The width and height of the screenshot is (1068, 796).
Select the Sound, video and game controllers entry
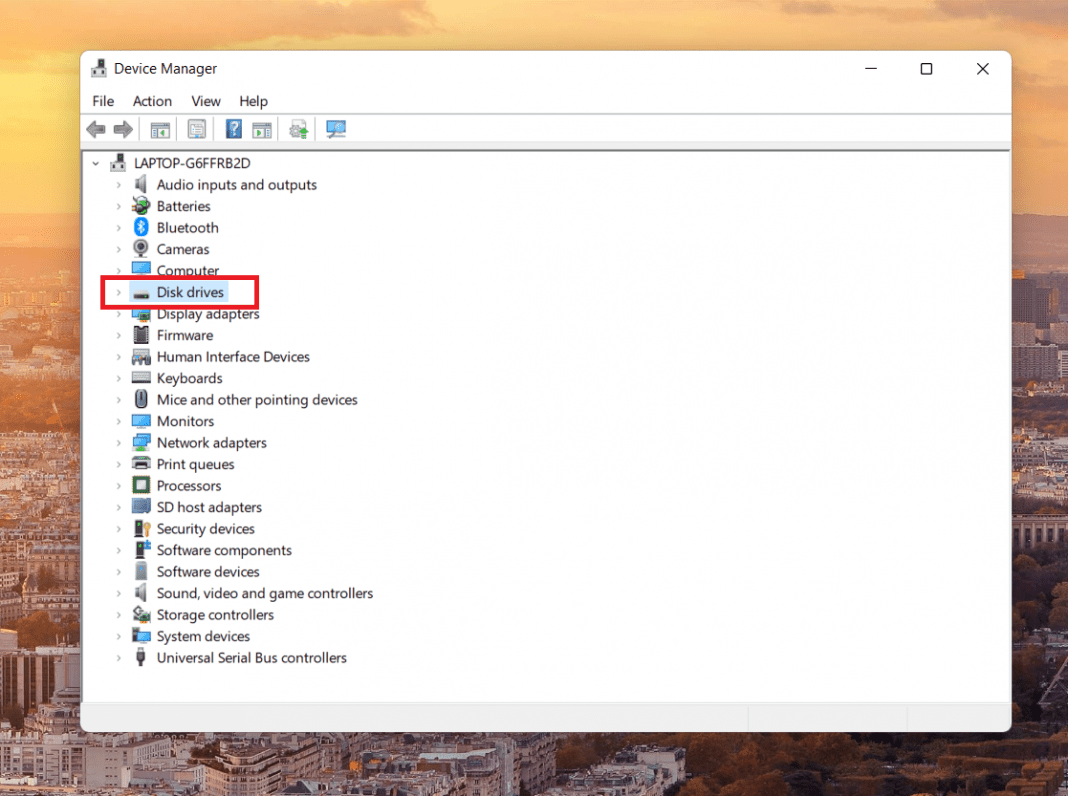(264, 592)
